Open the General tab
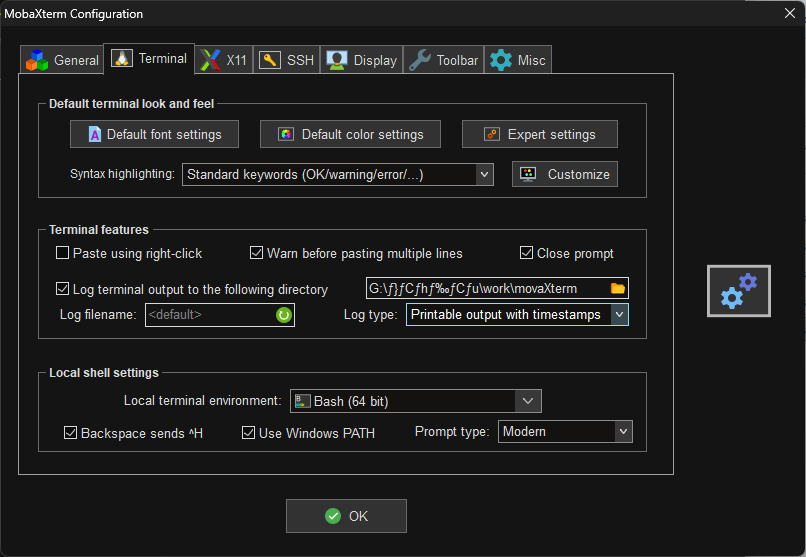Screen dimensions: 806x557 click(x=63, y=60)
